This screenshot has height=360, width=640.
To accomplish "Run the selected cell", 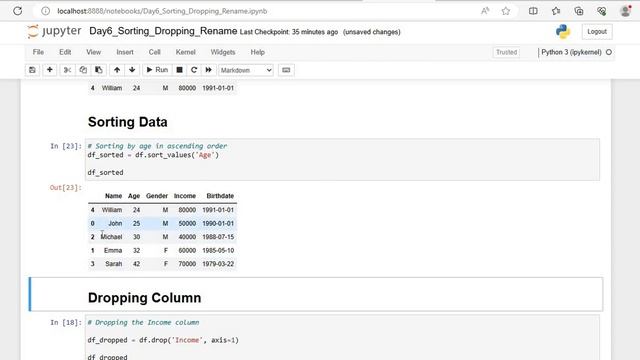I will coord(157,70).
